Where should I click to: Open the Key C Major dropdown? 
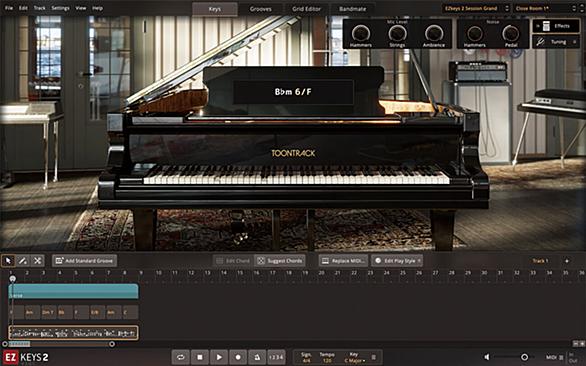355,361
